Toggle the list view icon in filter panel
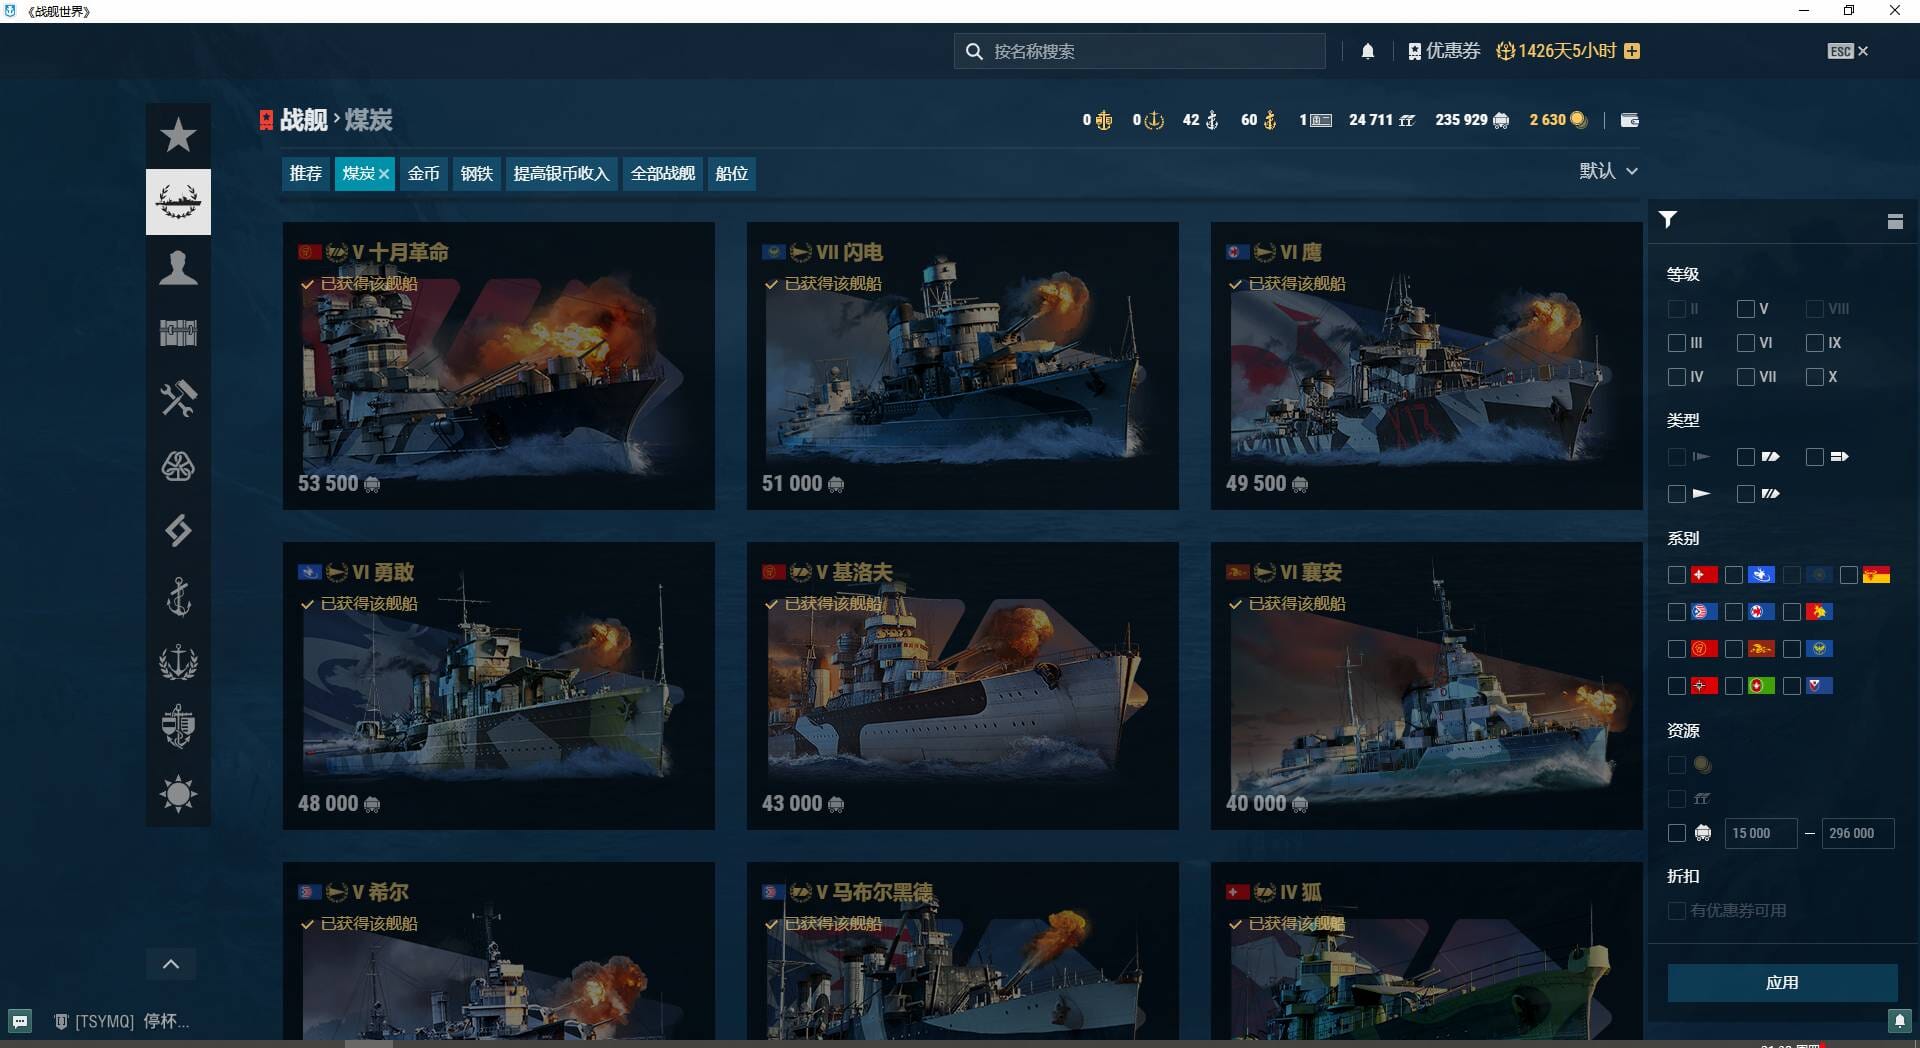The height and width of the screenshot is (1048, 1920). coord(1895,221)
